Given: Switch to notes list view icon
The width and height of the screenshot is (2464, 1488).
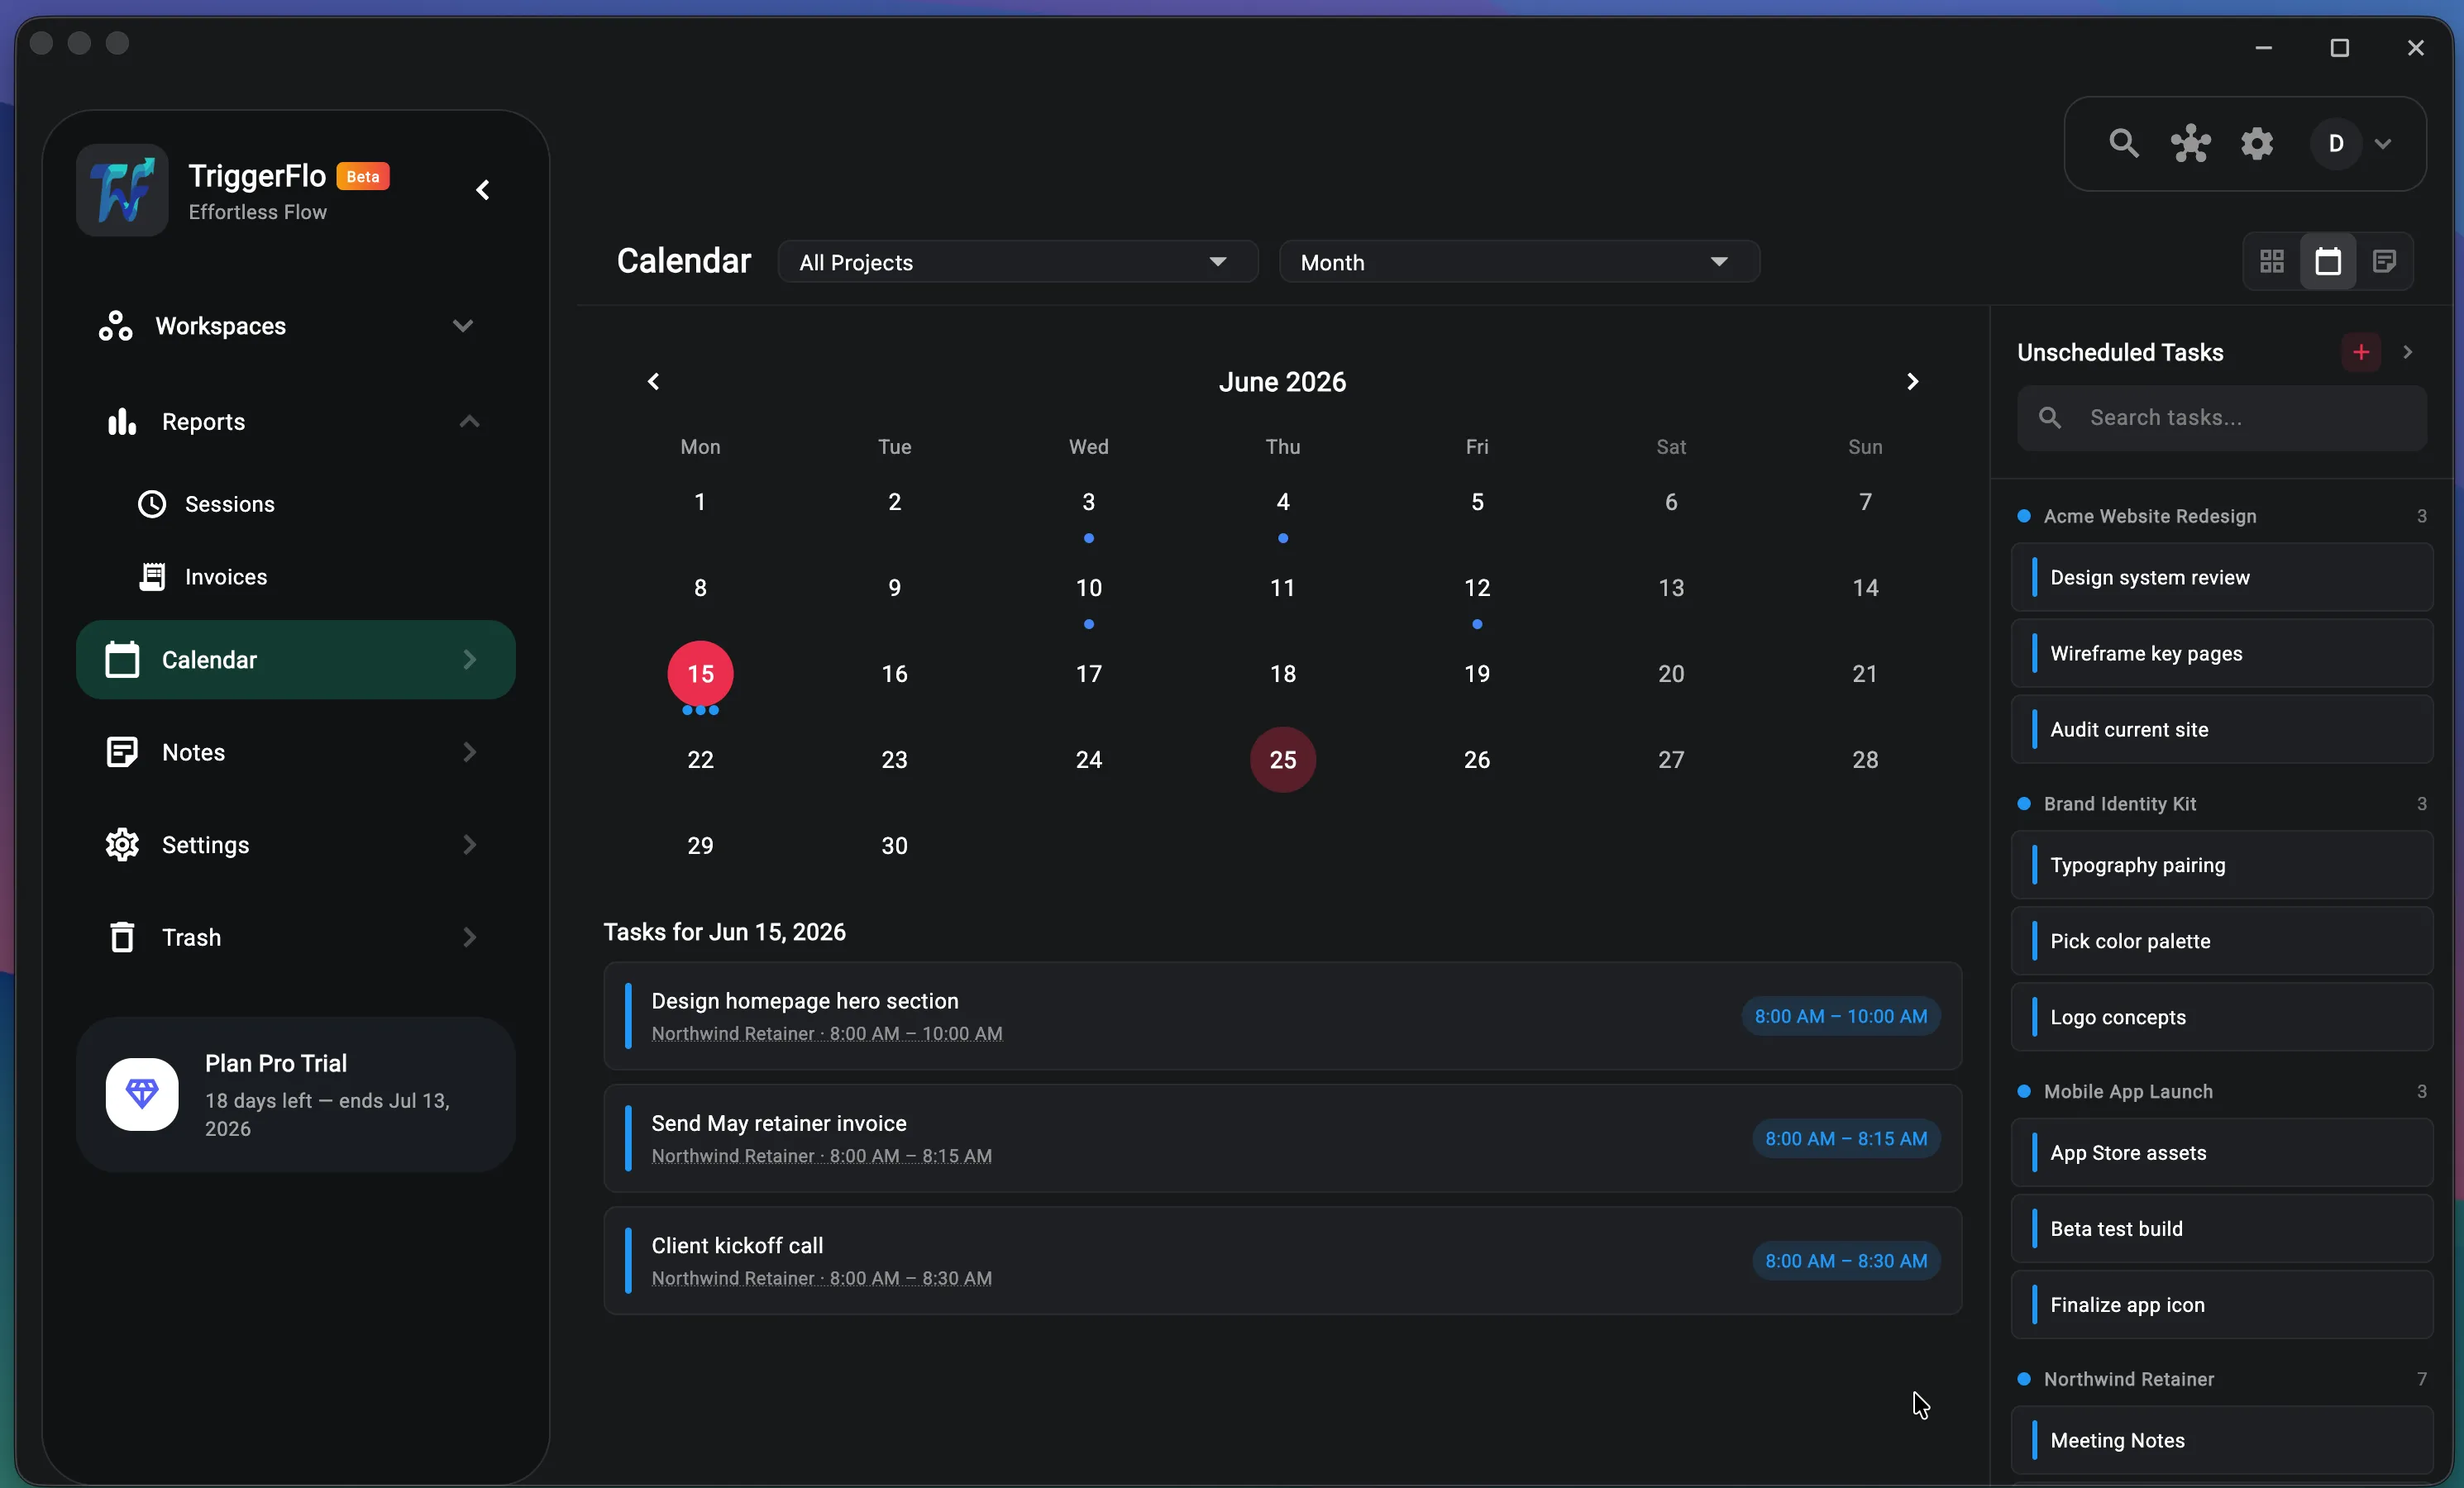Looking at the screenshot, I should (2384, 262).
